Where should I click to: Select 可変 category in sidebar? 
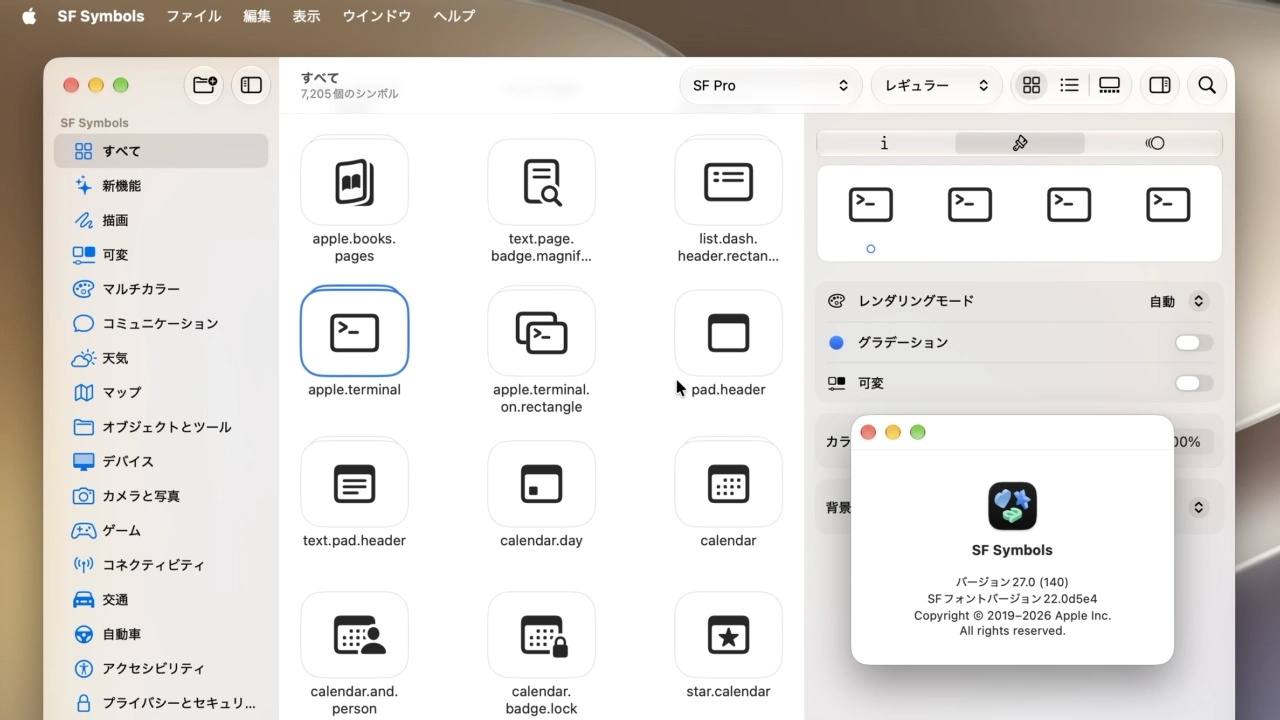click(x=161, y=255)
